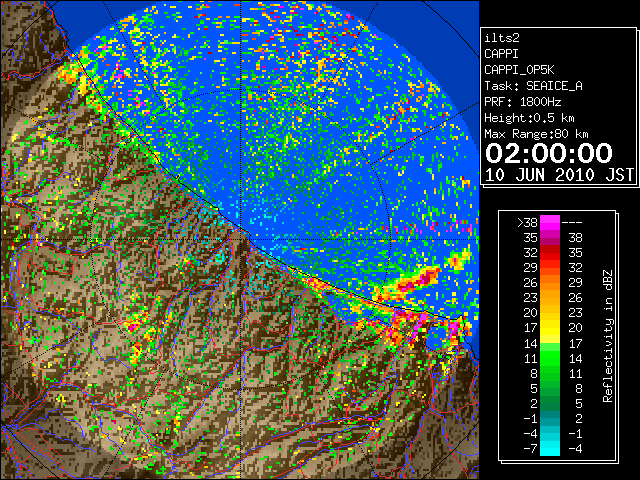Screen dimensions: 640x480
Task: Click the radar center where range crosshairs meet
Action: click(x=241, y=240)
